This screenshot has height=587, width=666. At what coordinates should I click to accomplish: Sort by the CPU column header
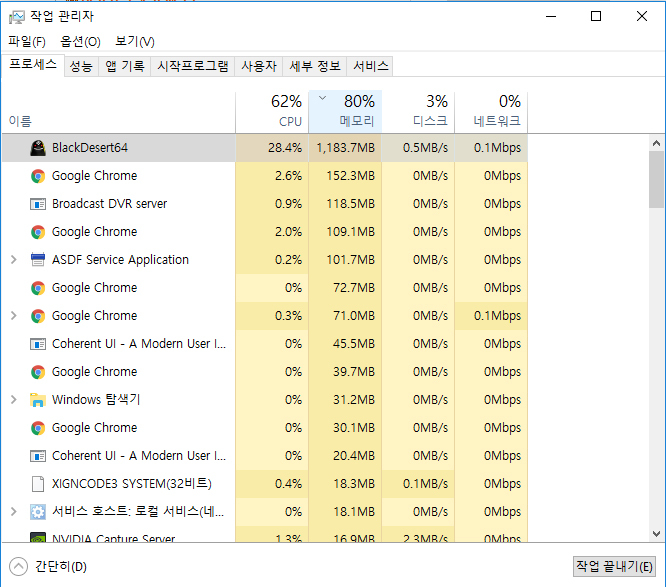click(272, 112)
